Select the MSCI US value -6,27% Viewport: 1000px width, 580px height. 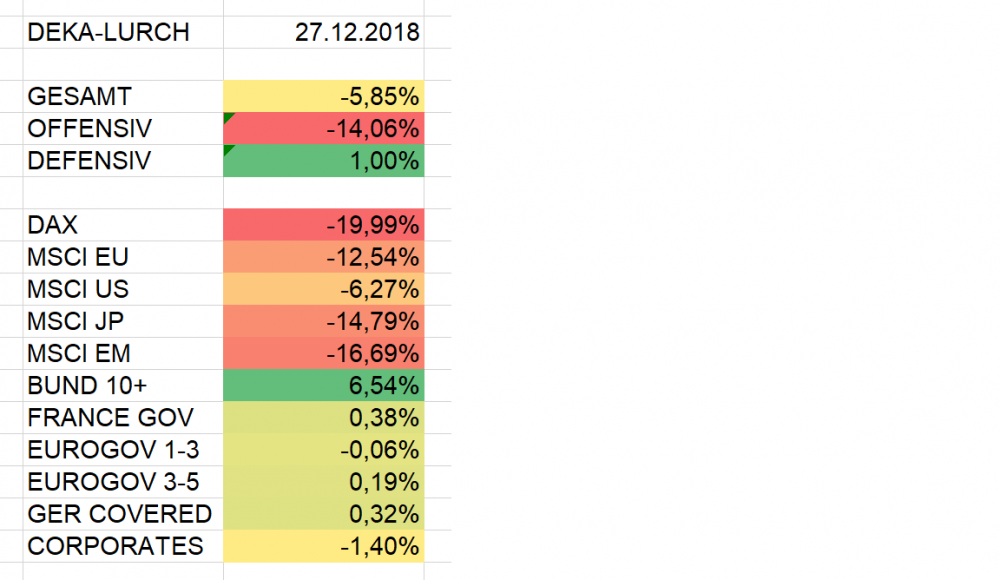pyautogui.click(x=324, y=289)
